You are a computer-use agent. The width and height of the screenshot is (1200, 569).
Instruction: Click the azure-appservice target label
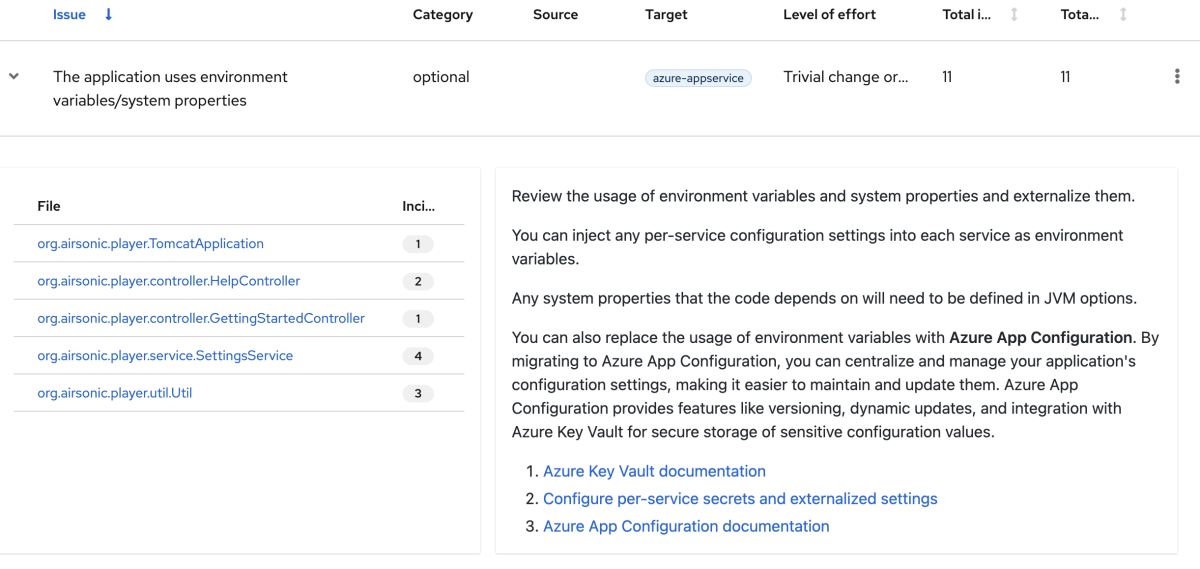(698, 78)
